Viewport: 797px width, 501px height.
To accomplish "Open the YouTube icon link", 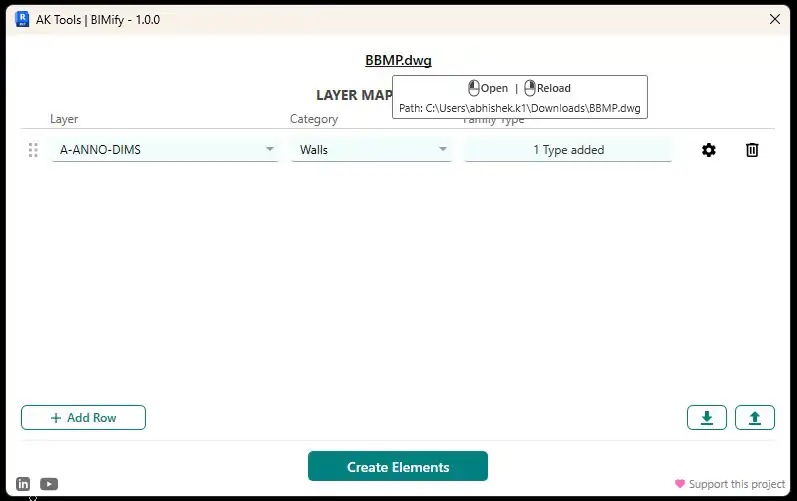I will click(x=49, y=484).
